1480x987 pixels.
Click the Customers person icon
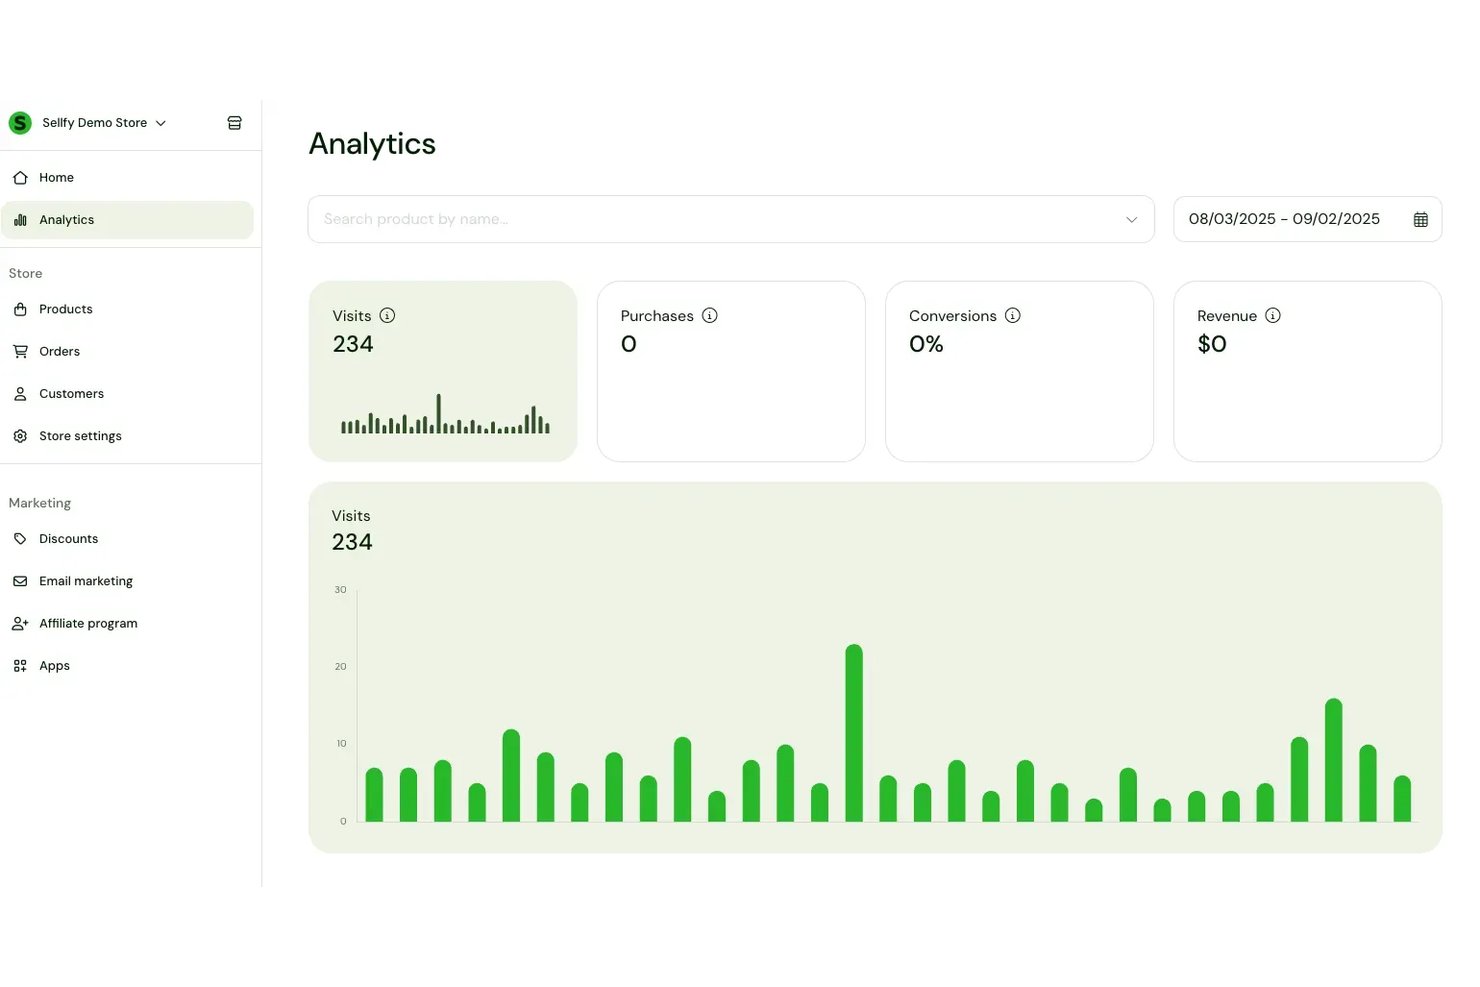pyautogui.click(x=20, y=394)
